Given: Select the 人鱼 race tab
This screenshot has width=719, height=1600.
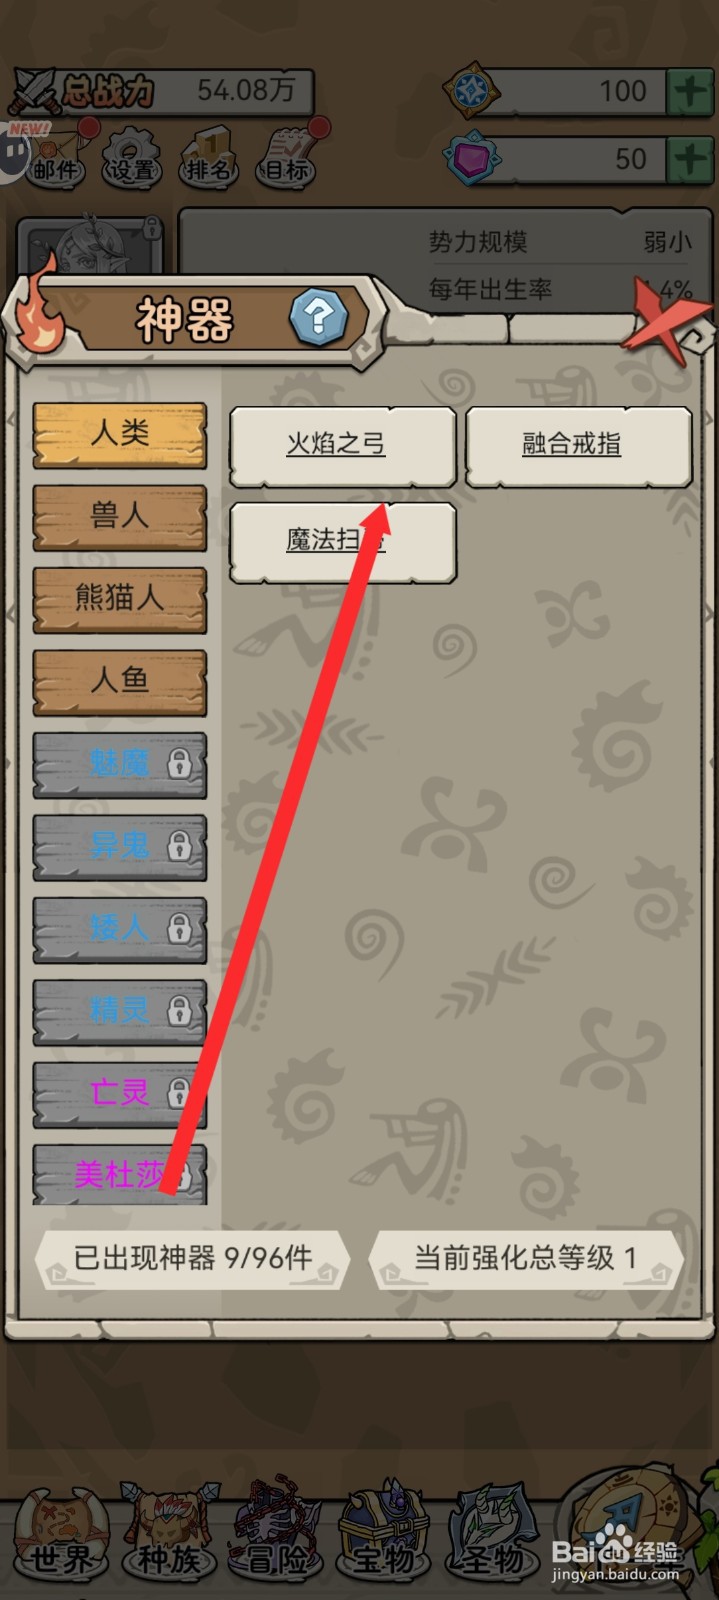Looking at the screenshot, I should click(120, 681).
